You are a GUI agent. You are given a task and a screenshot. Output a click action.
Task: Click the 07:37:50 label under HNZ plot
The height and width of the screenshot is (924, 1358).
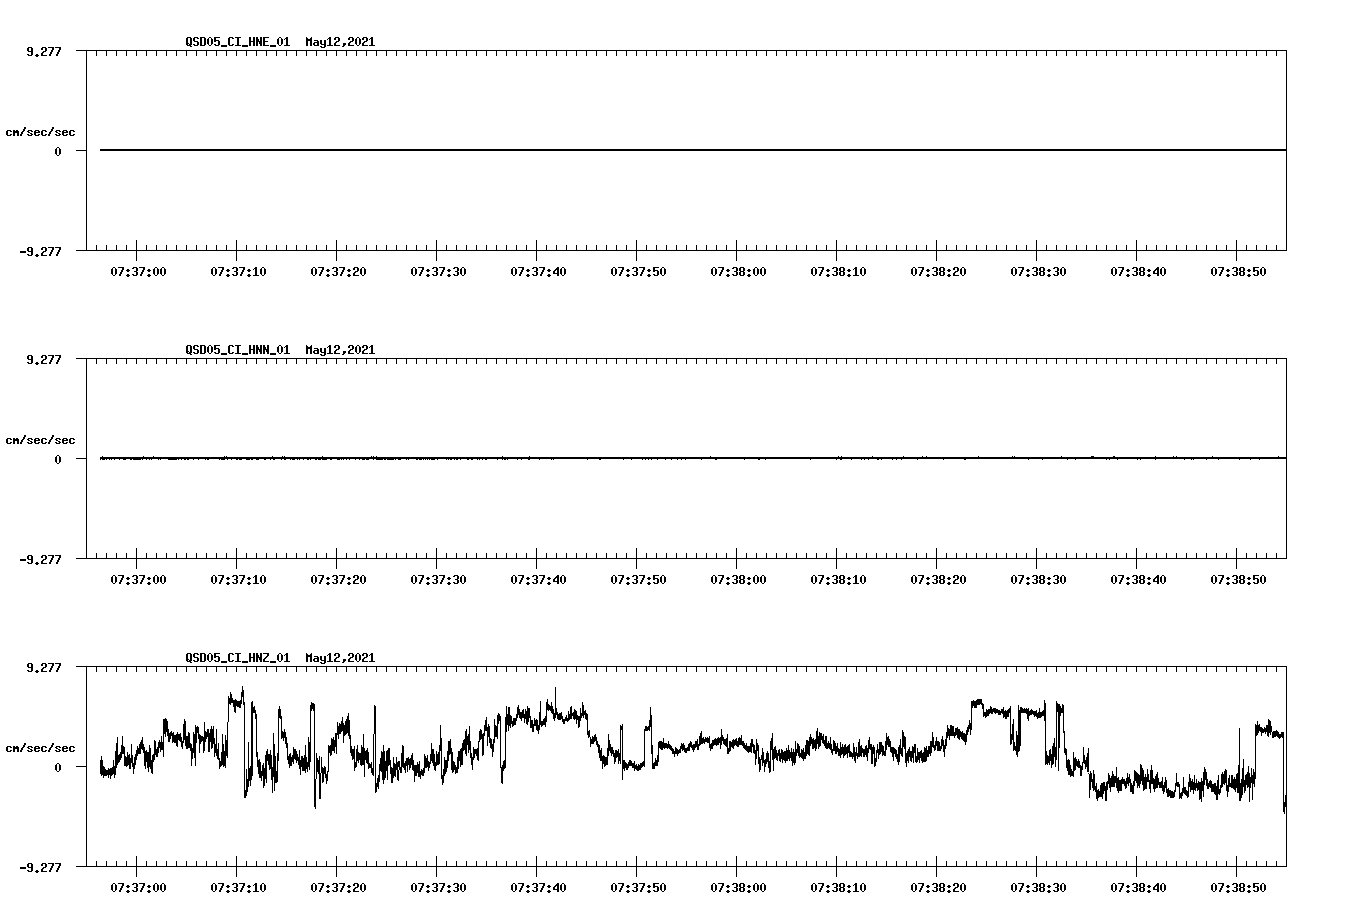[x=638, y=888]
